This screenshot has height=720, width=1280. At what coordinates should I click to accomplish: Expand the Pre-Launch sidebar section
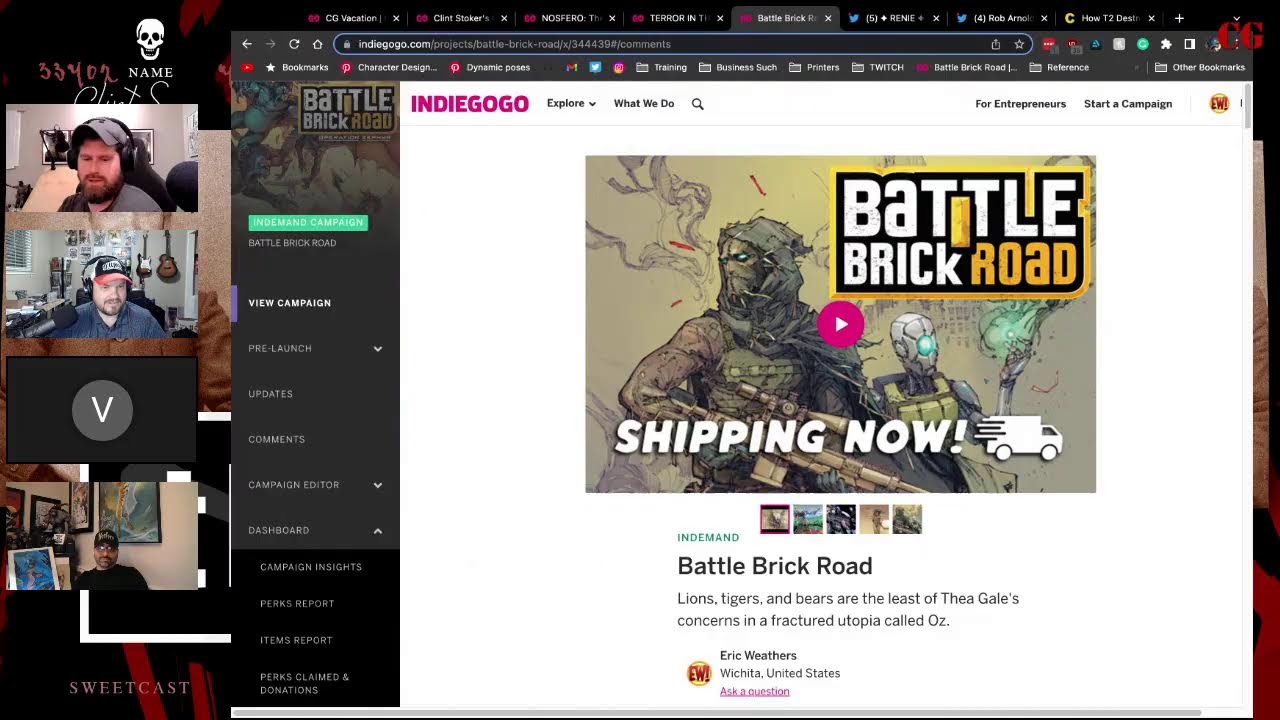378,349
